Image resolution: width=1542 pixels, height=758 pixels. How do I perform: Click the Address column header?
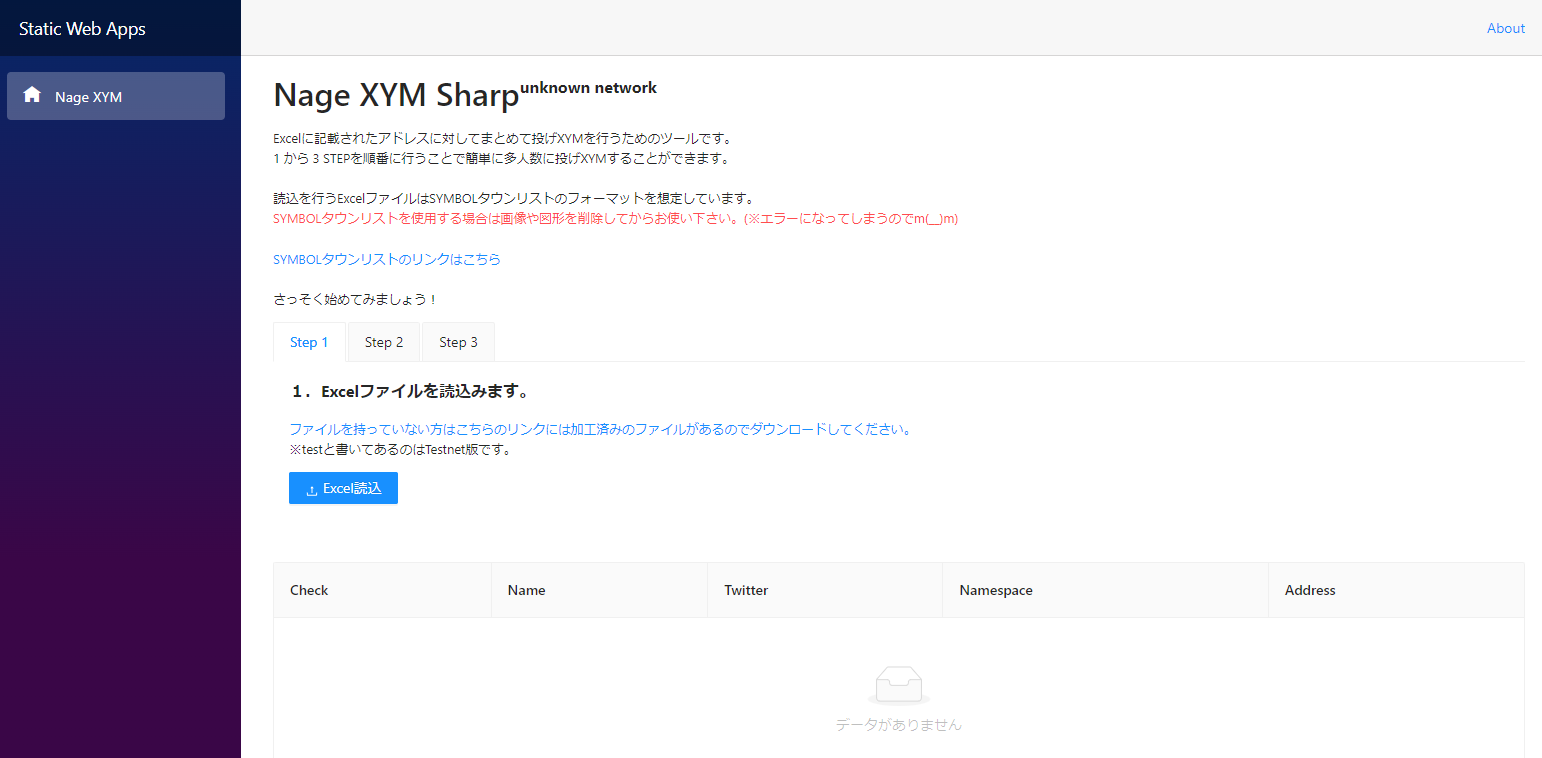coord(1396,590)
